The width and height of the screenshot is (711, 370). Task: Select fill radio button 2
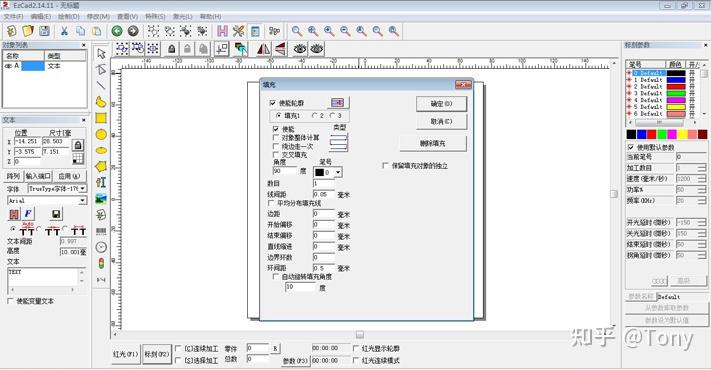pos(315,116)
